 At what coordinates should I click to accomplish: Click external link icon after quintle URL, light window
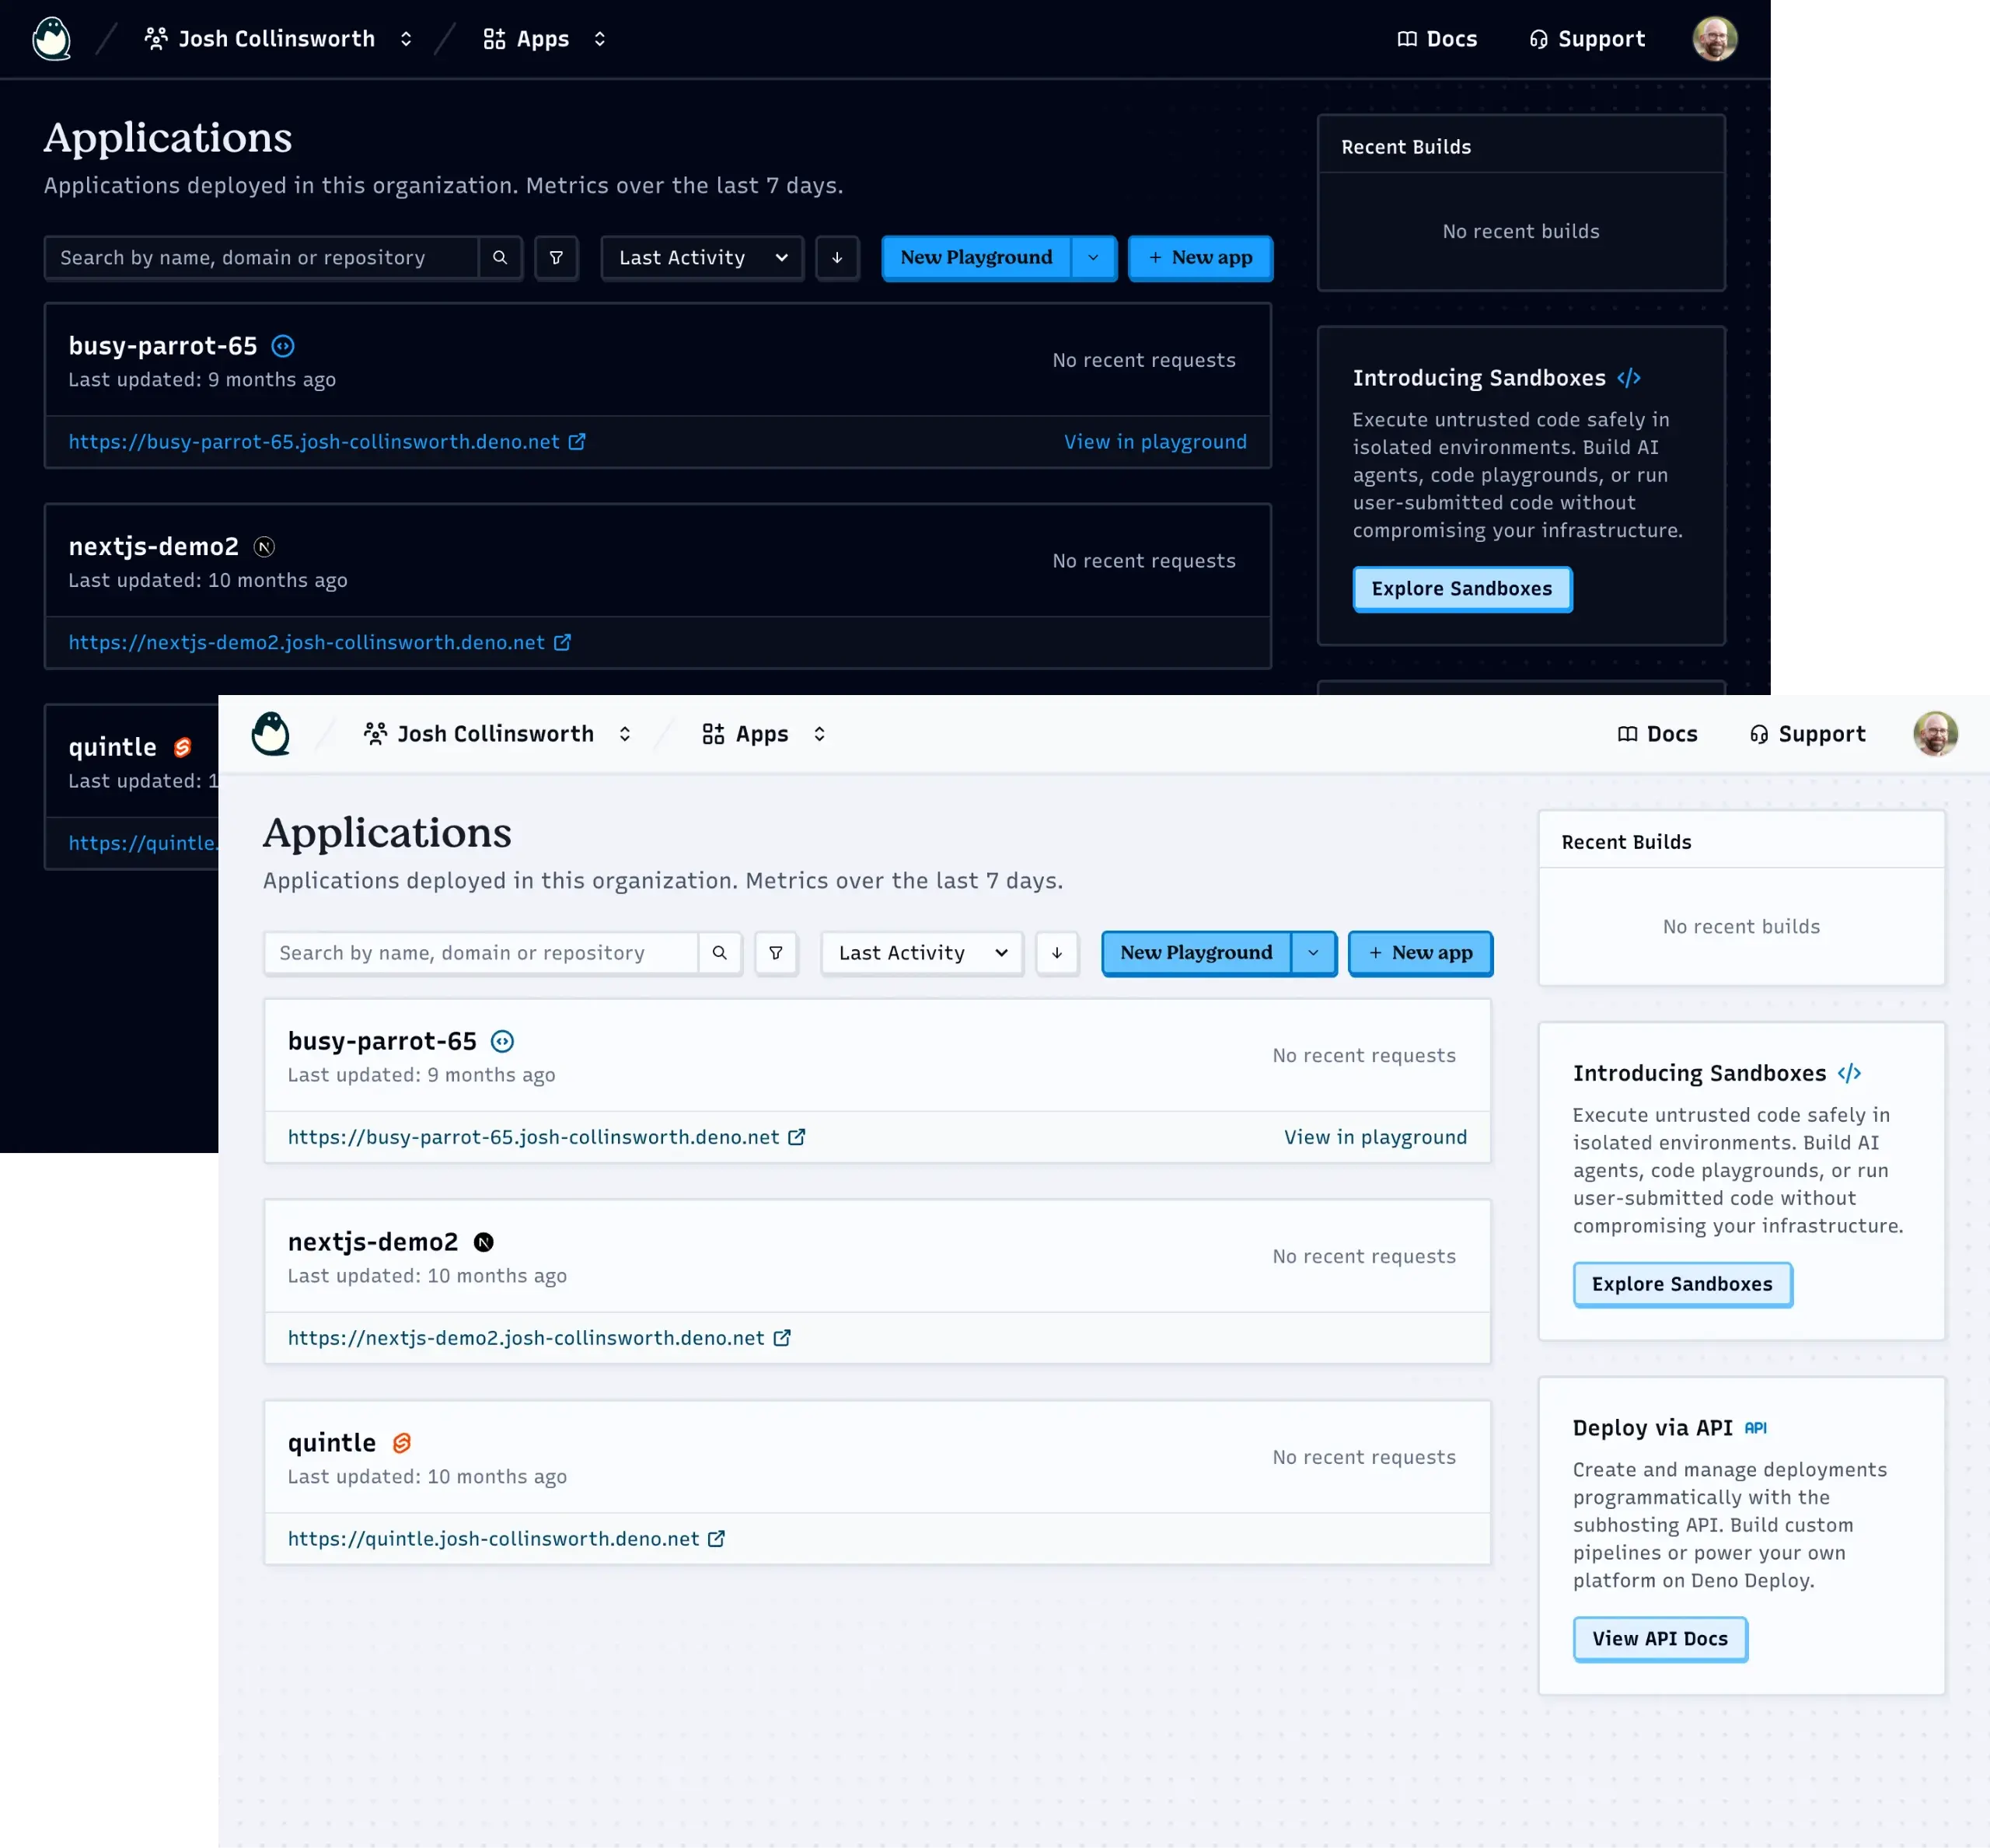click(x=717, y=1539)
